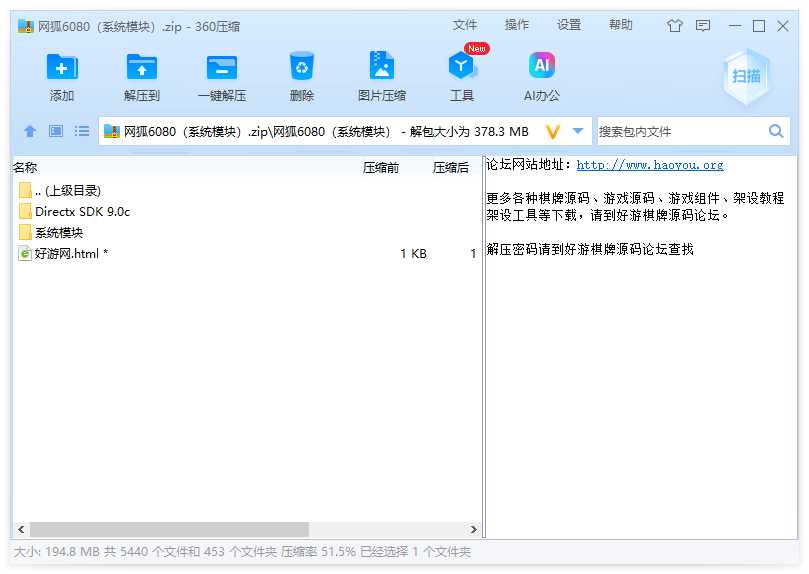Sort by the 名称 column header

(25, 167)
